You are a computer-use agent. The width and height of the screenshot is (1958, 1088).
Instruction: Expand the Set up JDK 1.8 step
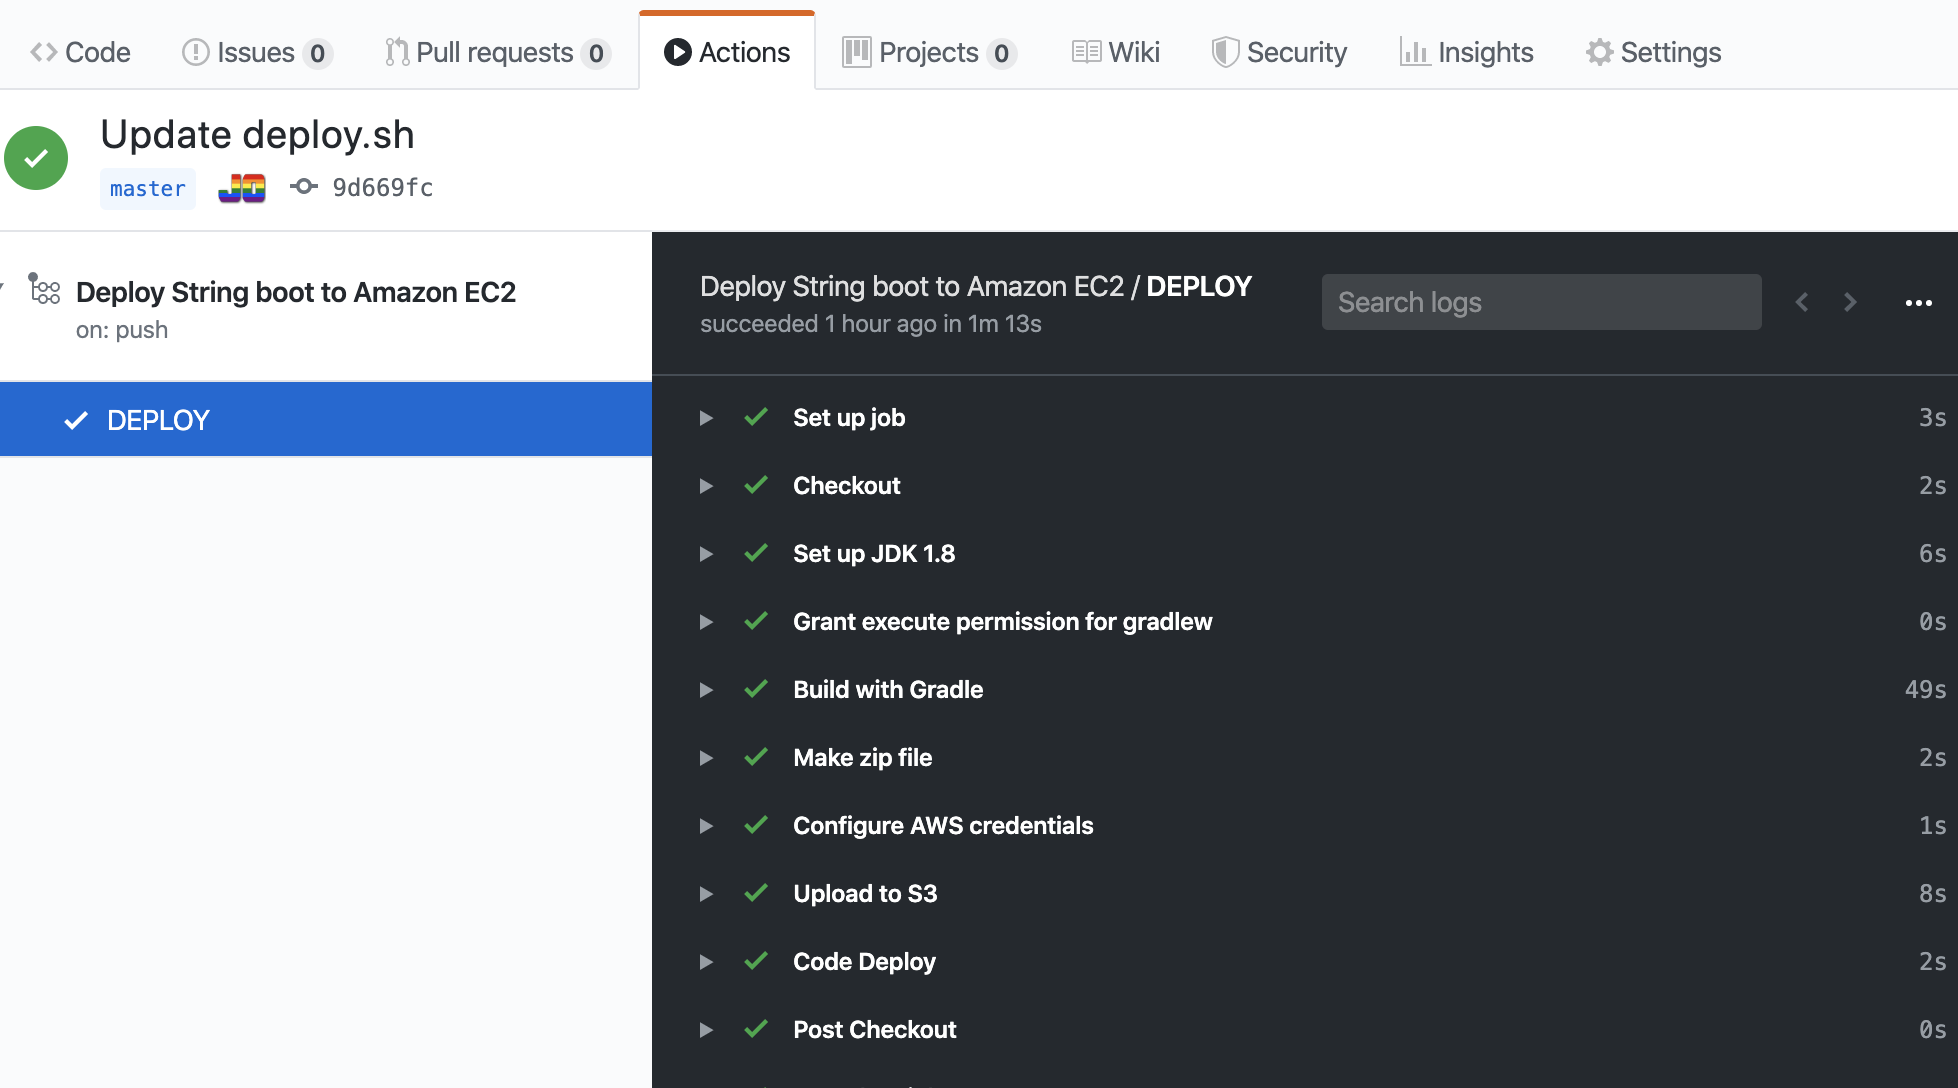pos(706,554)
